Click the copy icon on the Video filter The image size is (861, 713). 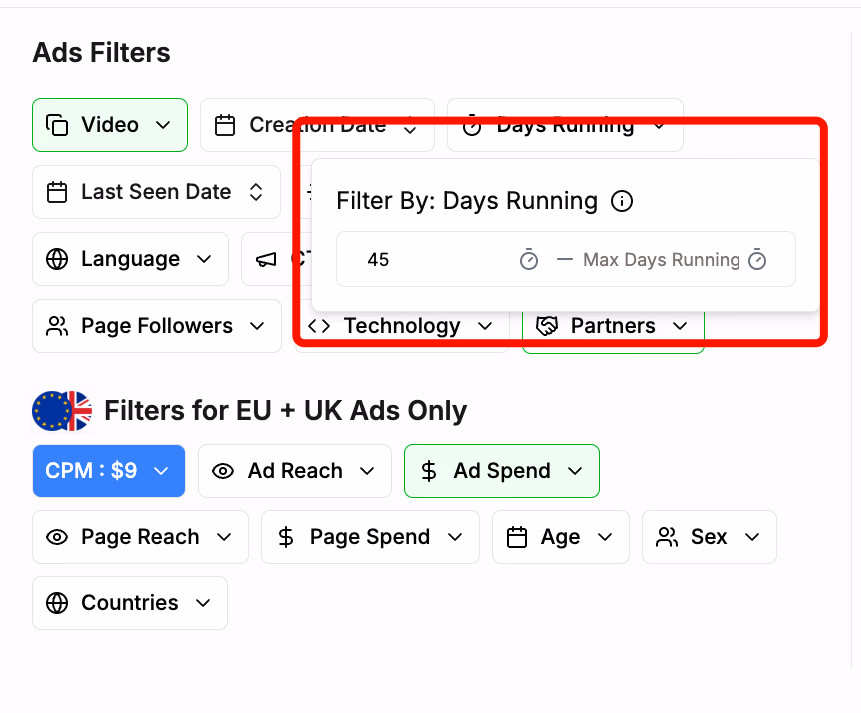click(x=58, y=124)
